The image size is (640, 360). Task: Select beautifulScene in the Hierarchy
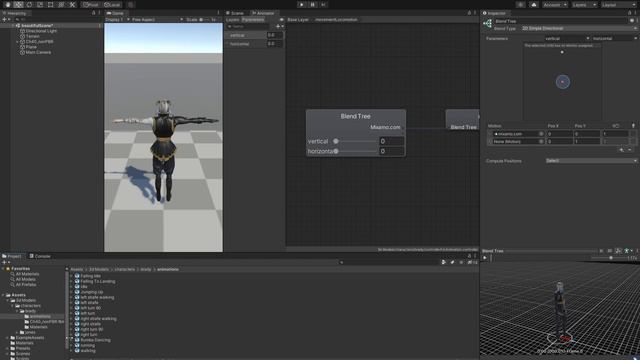(37, 25)
